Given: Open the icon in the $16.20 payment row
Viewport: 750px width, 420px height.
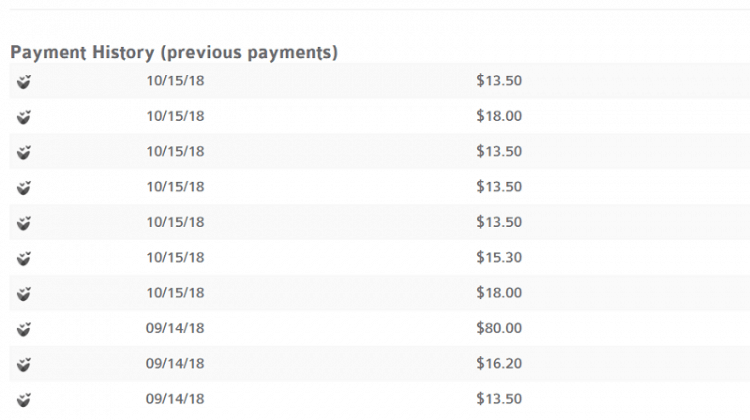Looking at the screenshot, I should pos(24,365).
